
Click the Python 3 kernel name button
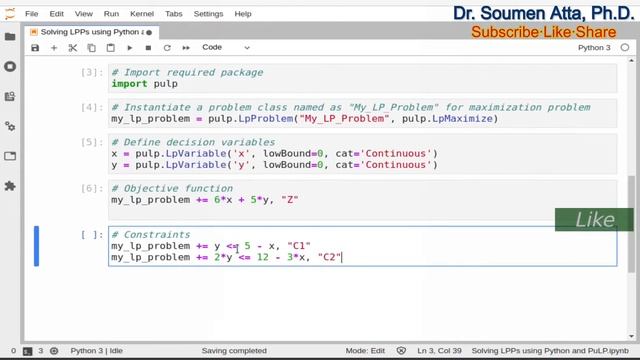(594, 48)
